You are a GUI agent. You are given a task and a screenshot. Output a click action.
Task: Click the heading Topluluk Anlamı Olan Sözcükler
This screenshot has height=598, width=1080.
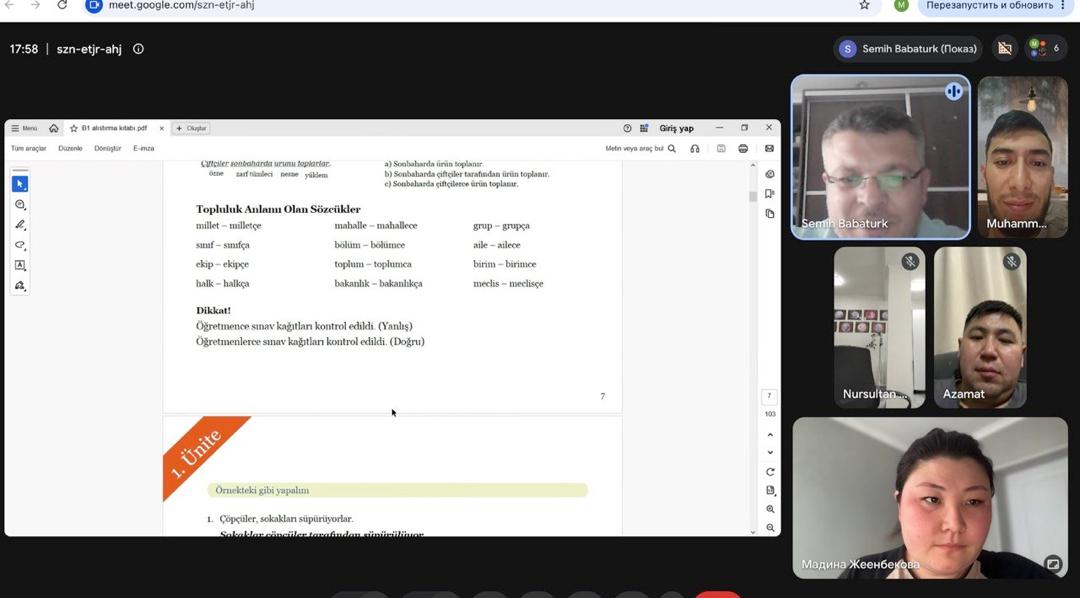[278, 209]
